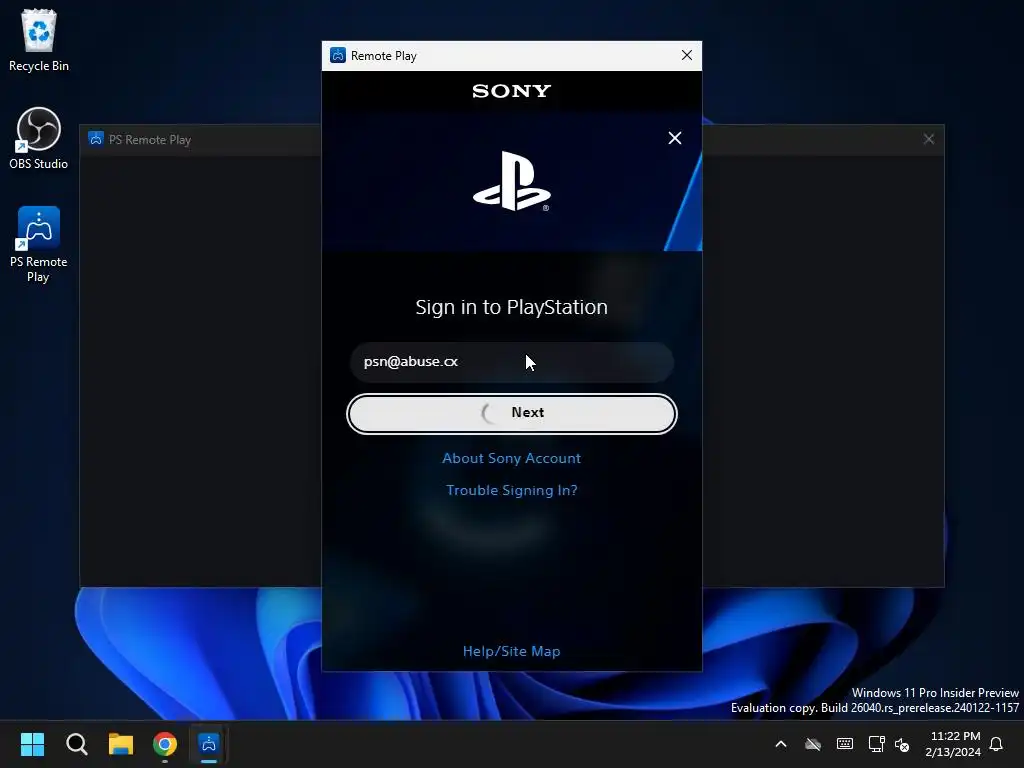Image resolution: width=1024 pixels, height=768 pixels.
Task: Click the PlayStation logo in sign-in dialog
Action: click(511, 181)
